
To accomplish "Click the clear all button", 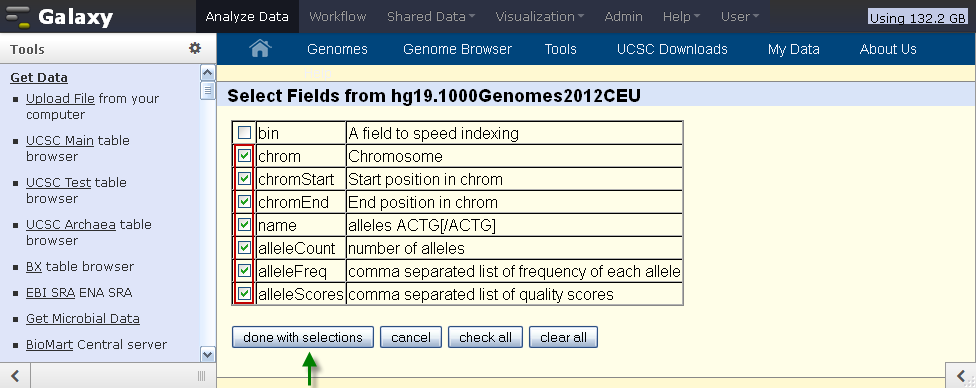I will click(563, 337).
